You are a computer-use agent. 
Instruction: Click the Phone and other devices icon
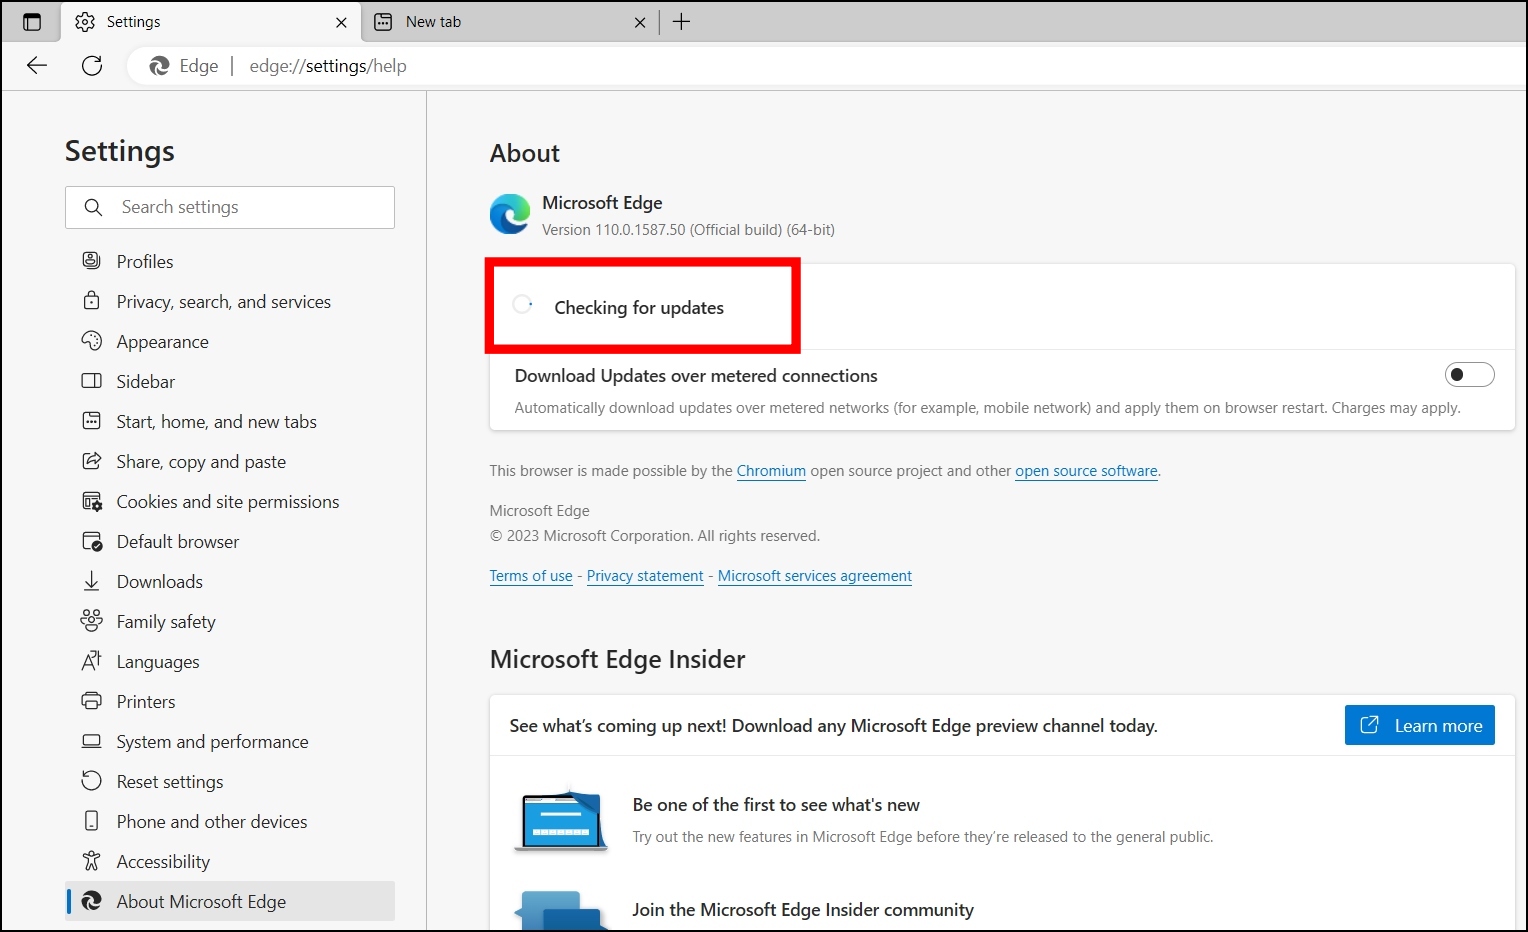tap(91, 821)
